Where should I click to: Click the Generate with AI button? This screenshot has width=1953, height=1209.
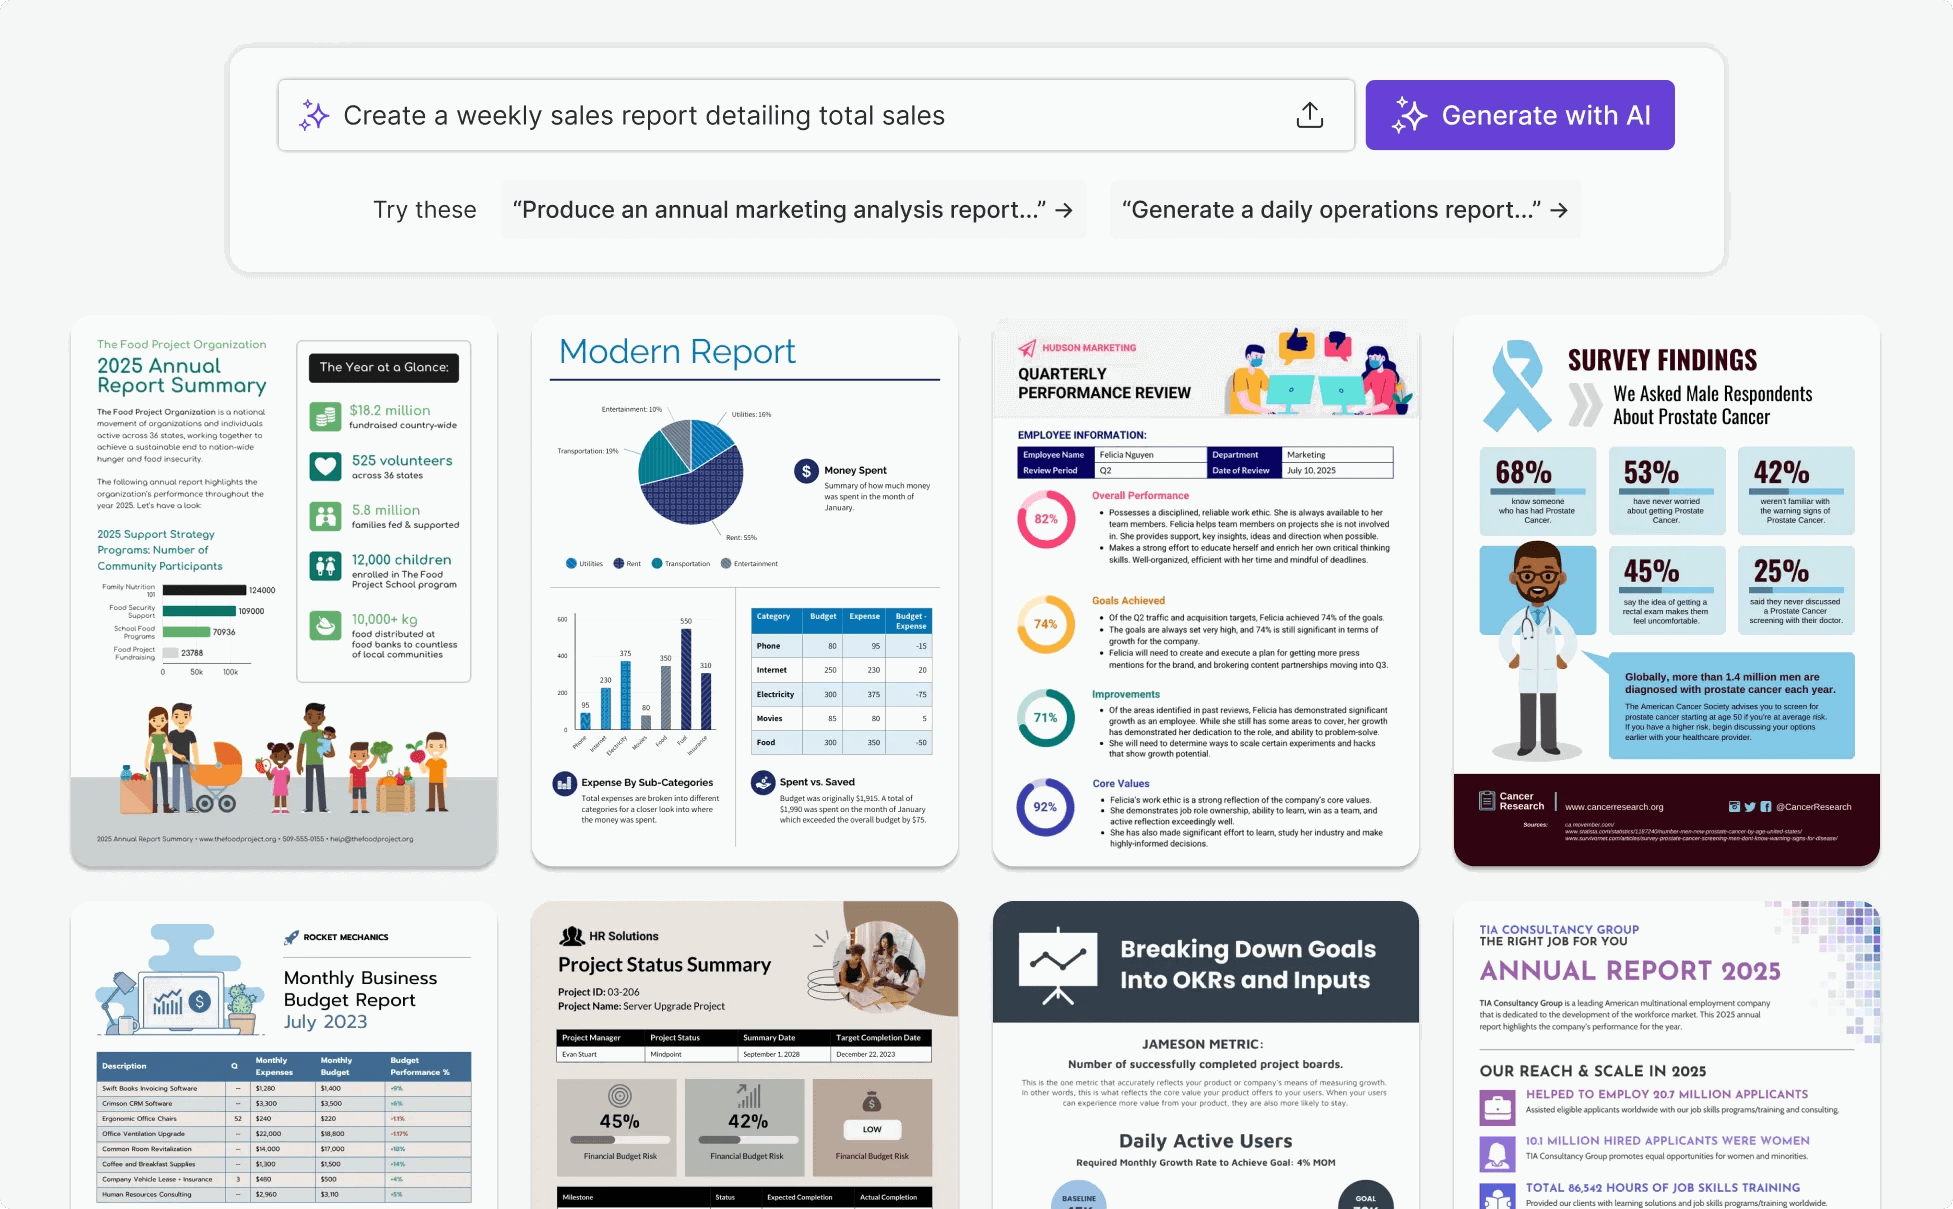click(x=1521, y=117)
